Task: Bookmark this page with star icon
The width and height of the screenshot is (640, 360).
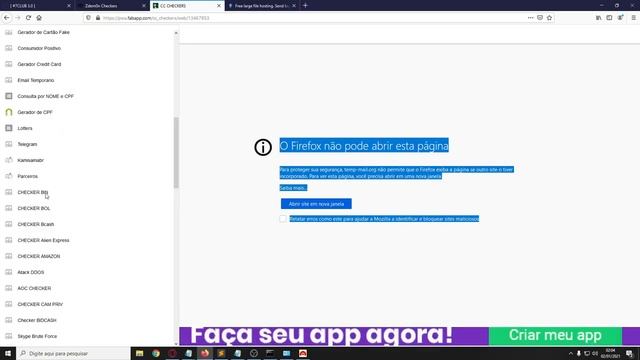Action: point(549,18)
